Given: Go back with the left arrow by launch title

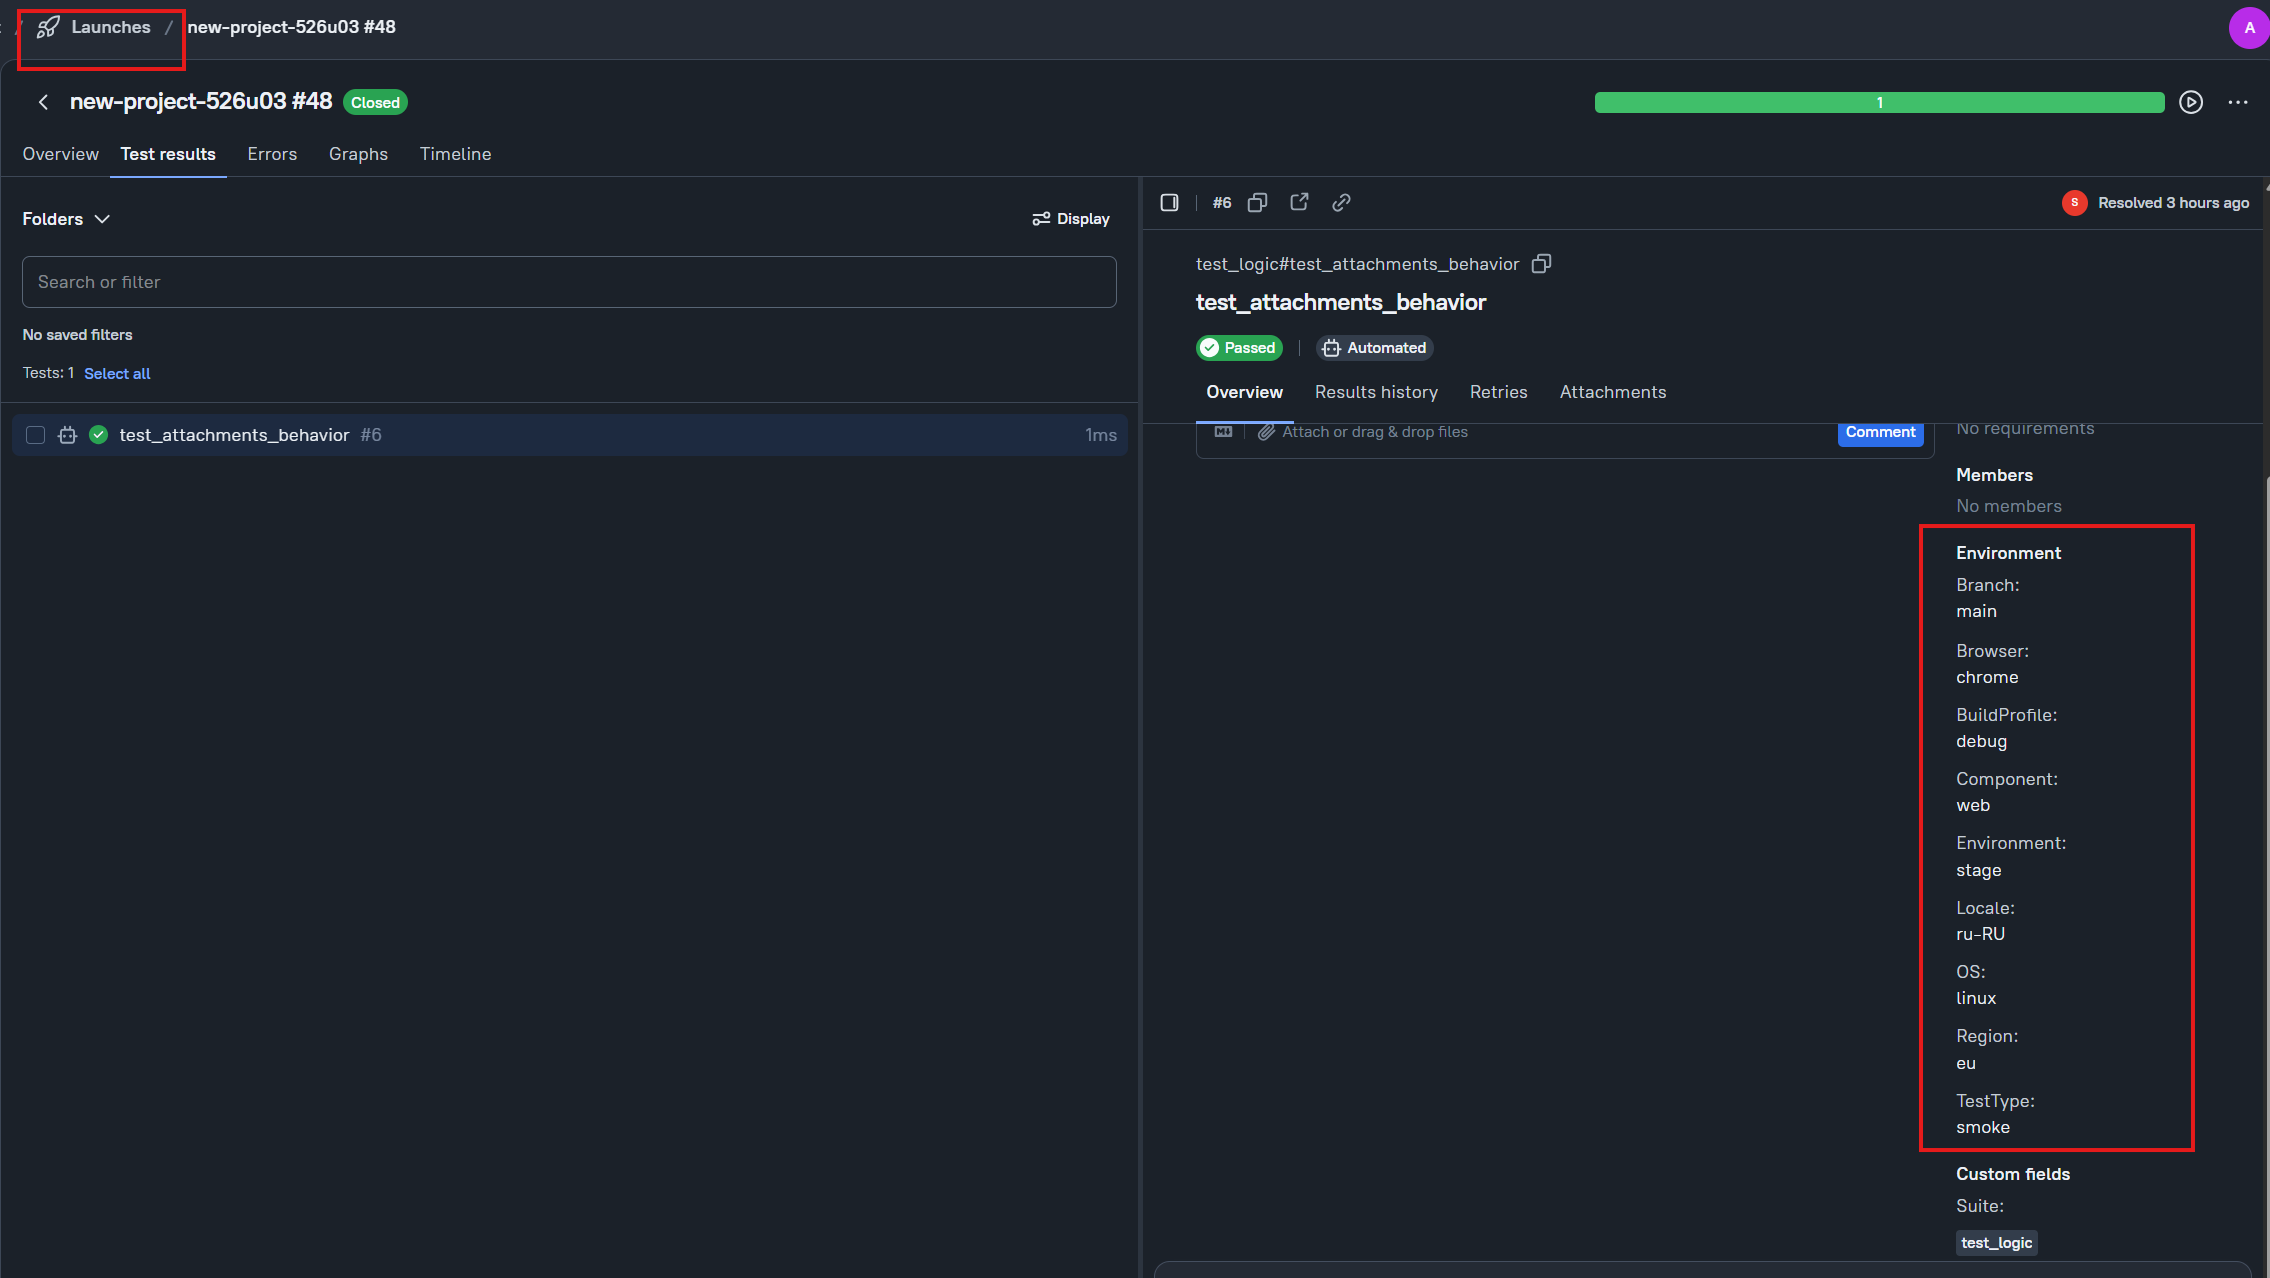Looking at the screenshot, I should point(43,102).
